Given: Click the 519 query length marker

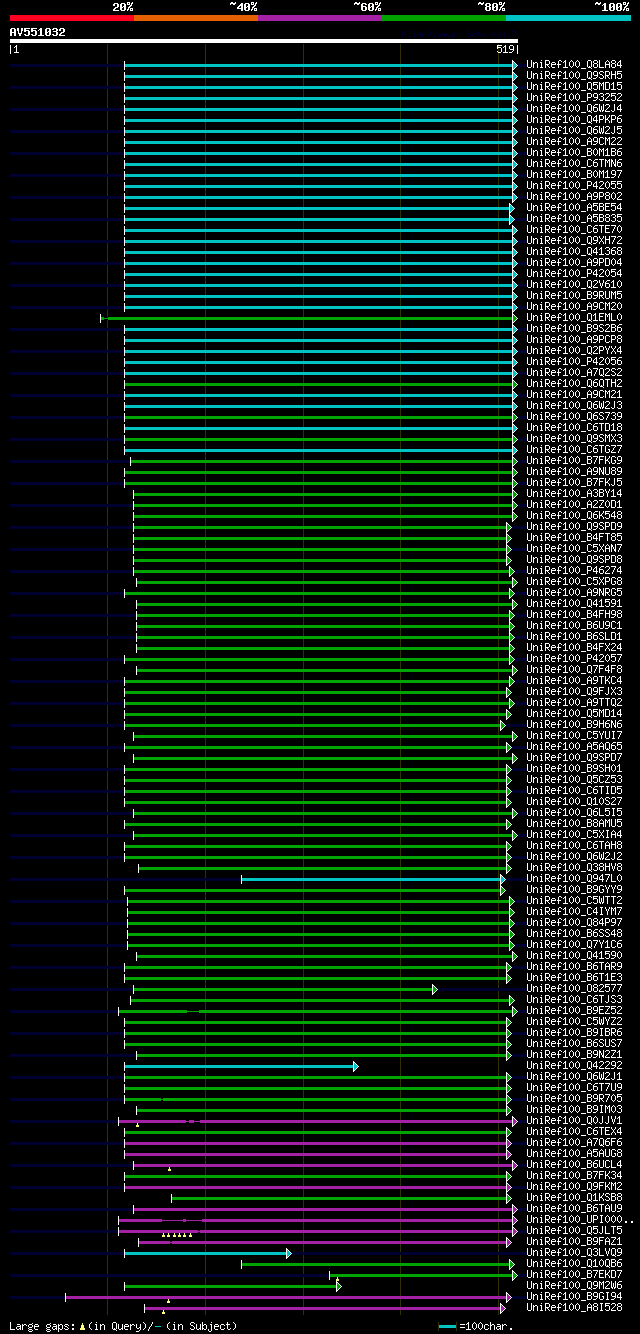Looking at the screenshot, I should 505,49.
